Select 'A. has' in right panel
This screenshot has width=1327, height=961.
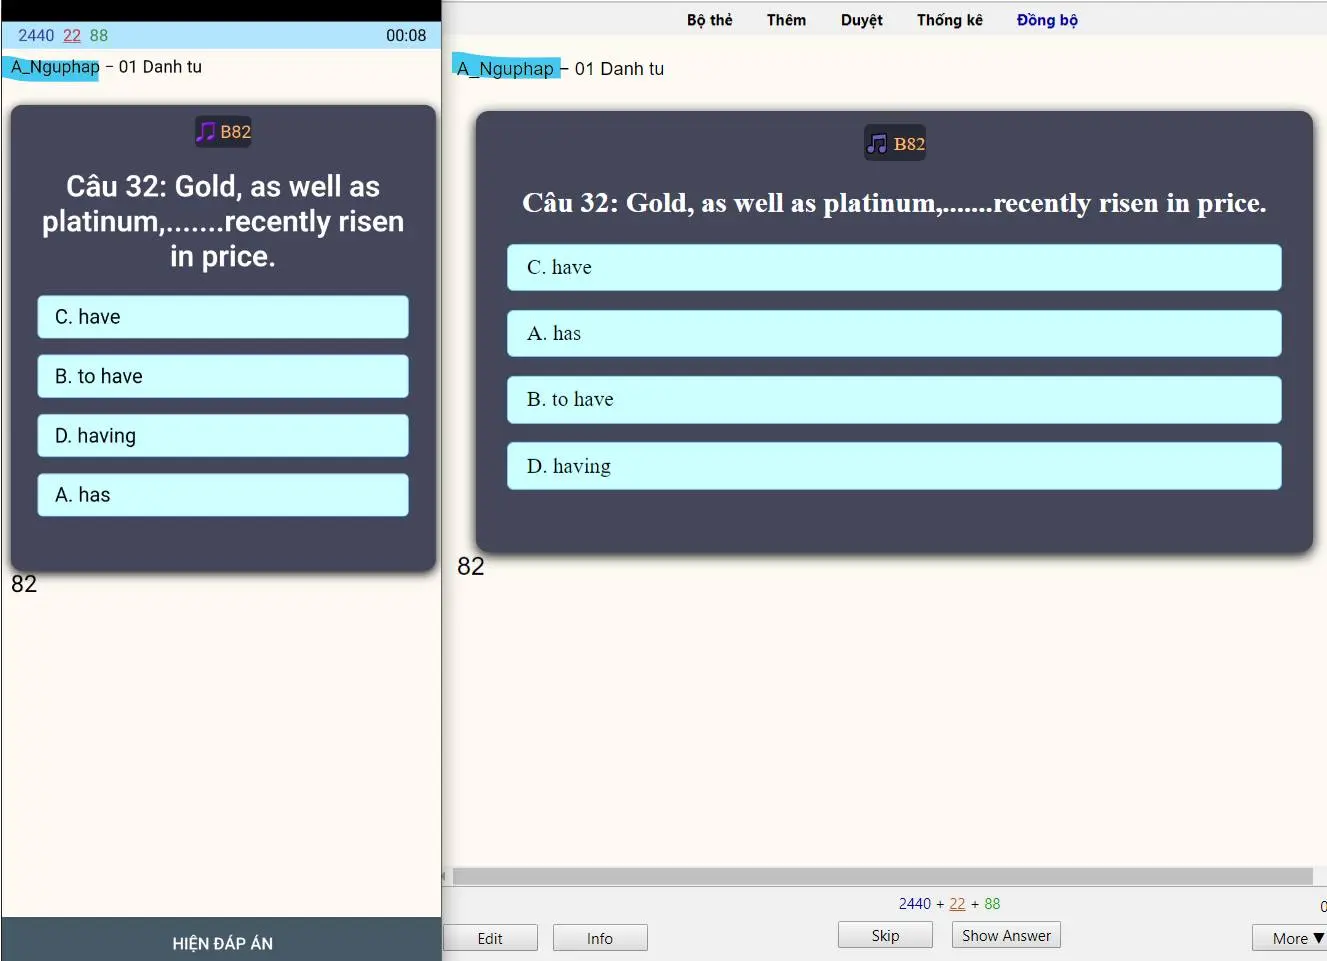coord(893,333)
